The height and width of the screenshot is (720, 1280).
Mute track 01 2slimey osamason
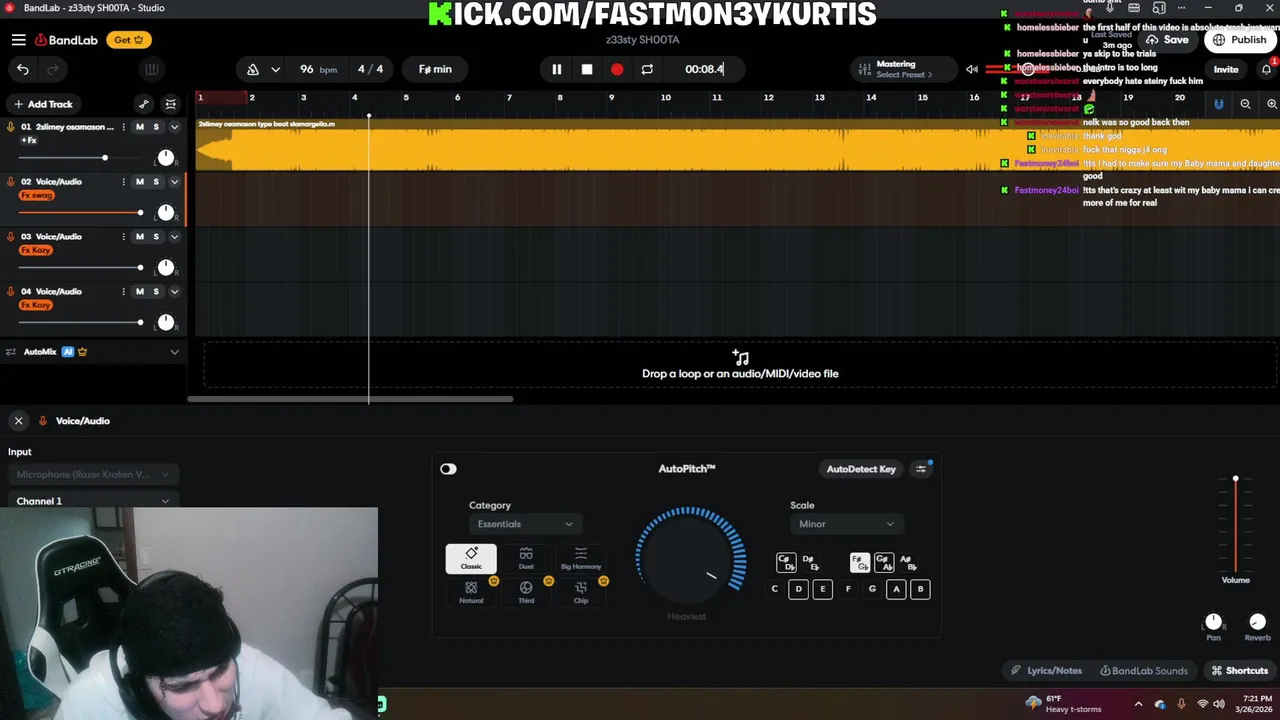140,127
